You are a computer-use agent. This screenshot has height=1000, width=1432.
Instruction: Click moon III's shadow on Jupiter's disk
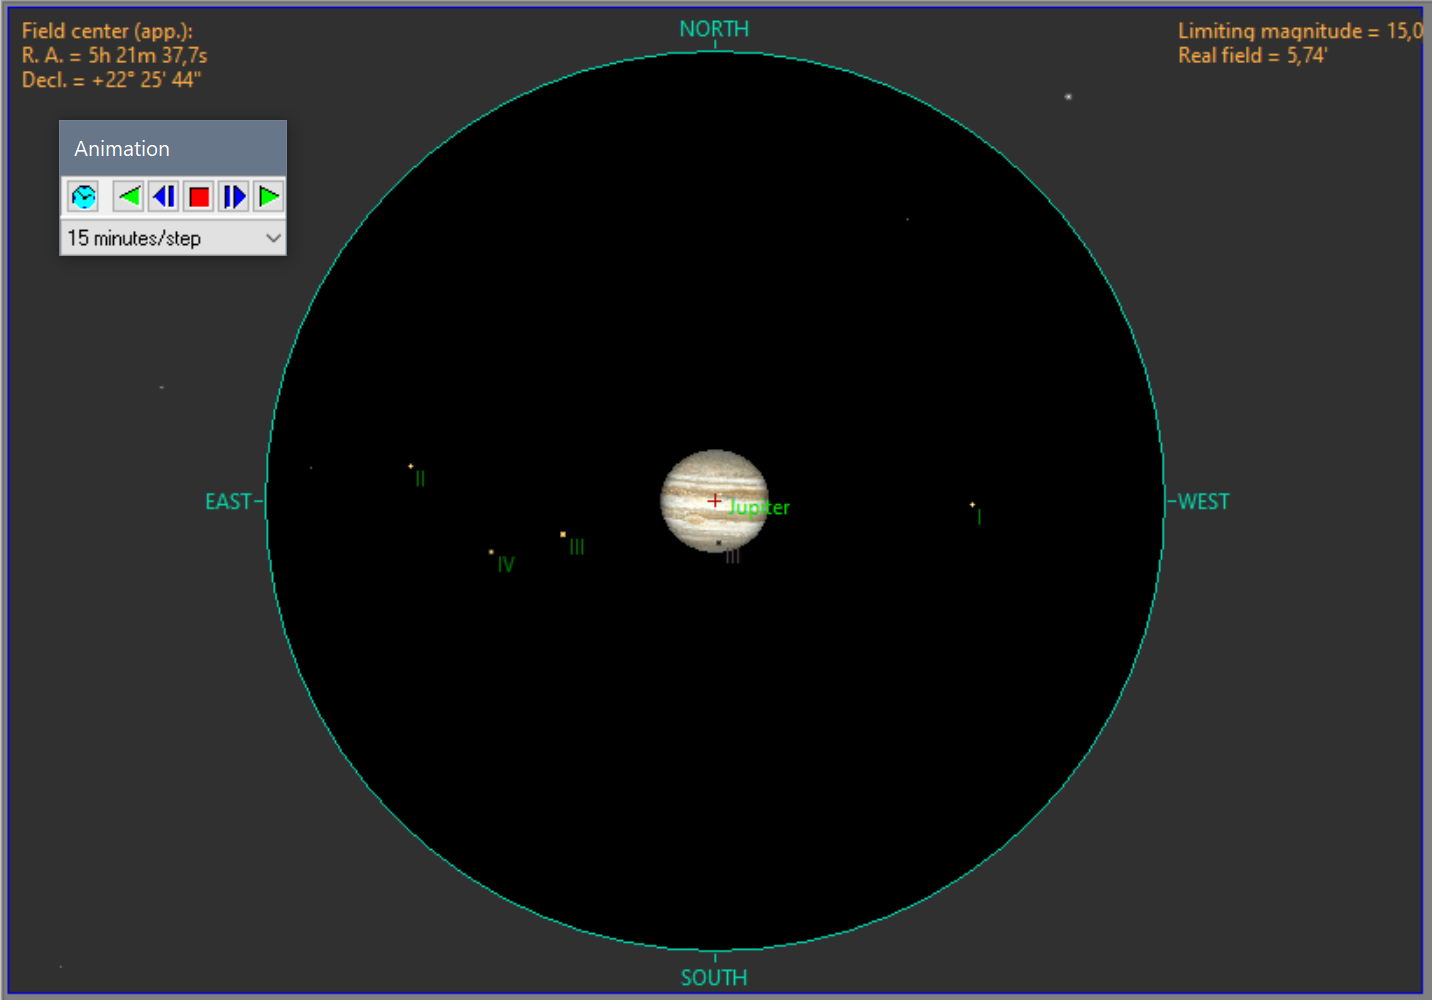tap(719, 543)
